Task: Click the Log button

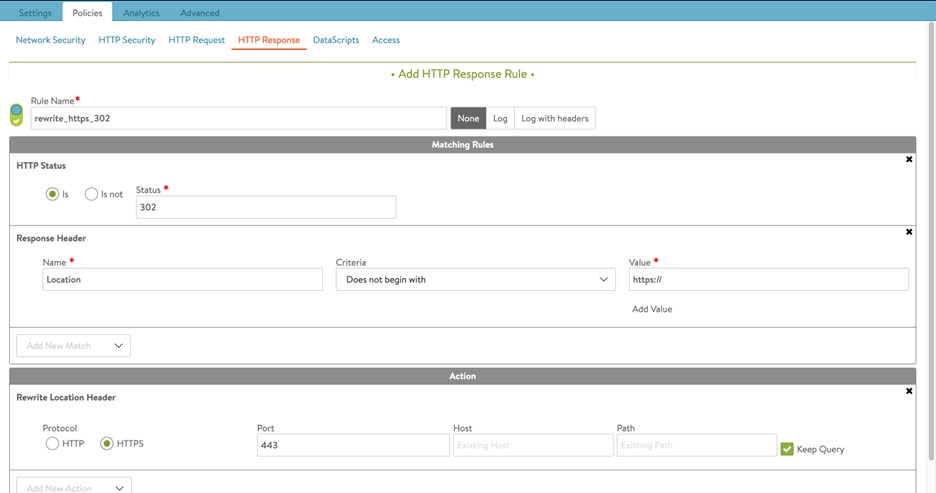Action: click(x=500, y=118)
